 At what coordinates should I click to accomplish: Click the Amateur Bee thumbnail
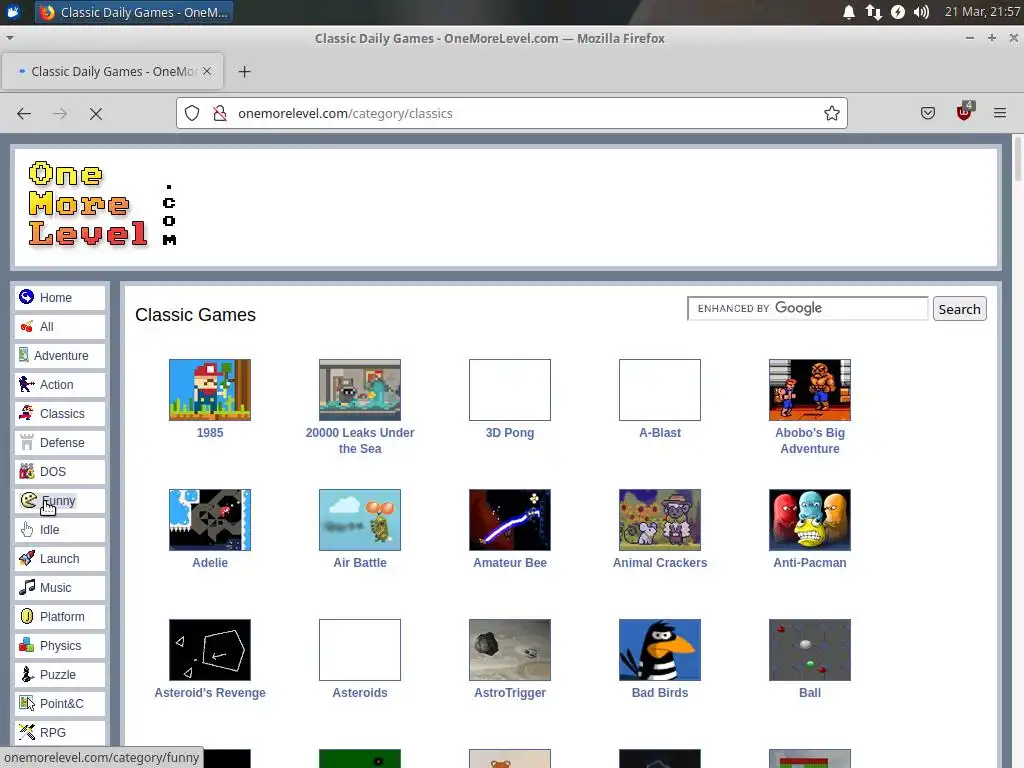pyautogui.click(x=510, y=520)
